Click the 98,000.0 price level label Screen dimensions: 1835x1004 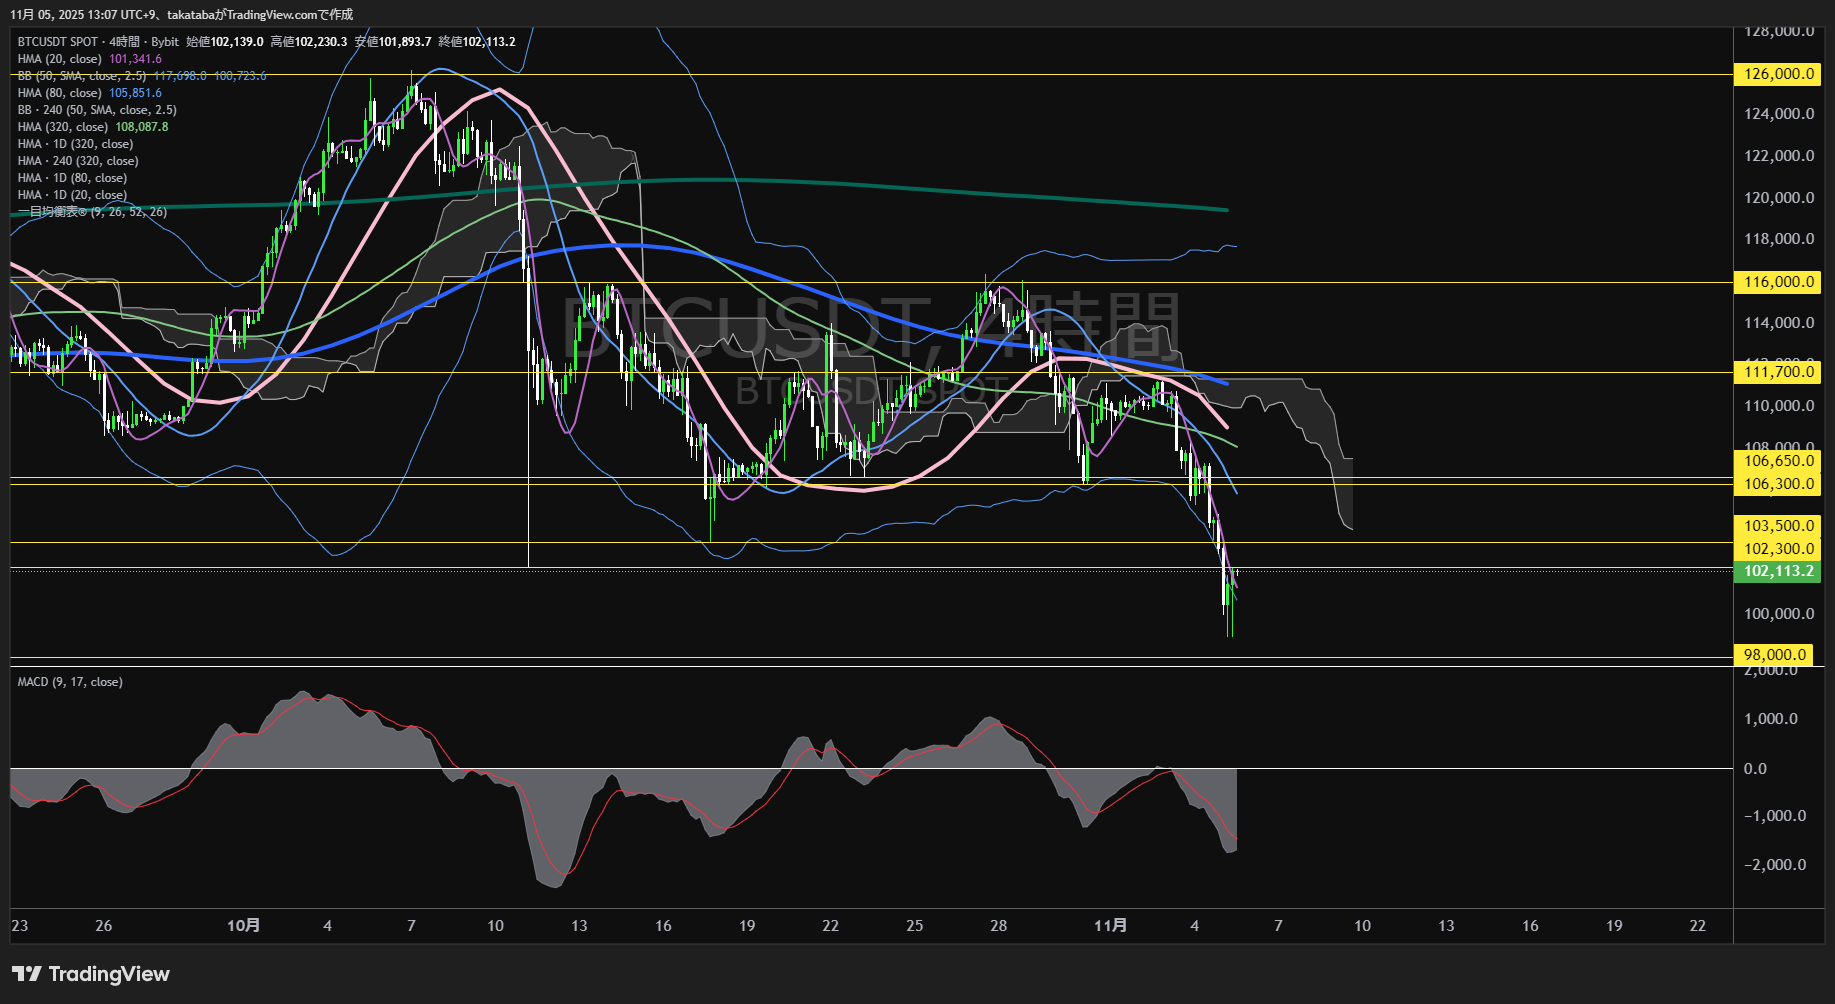point(1774,655)
